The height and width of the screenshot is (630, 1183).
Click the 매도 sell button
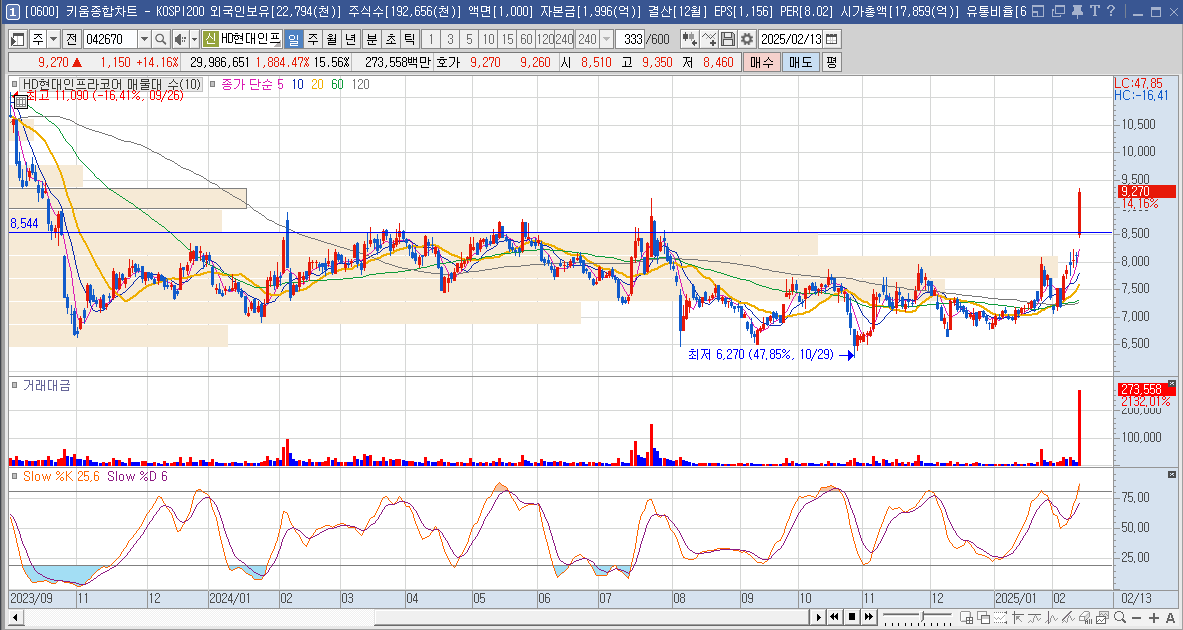[x=800, y=63]
